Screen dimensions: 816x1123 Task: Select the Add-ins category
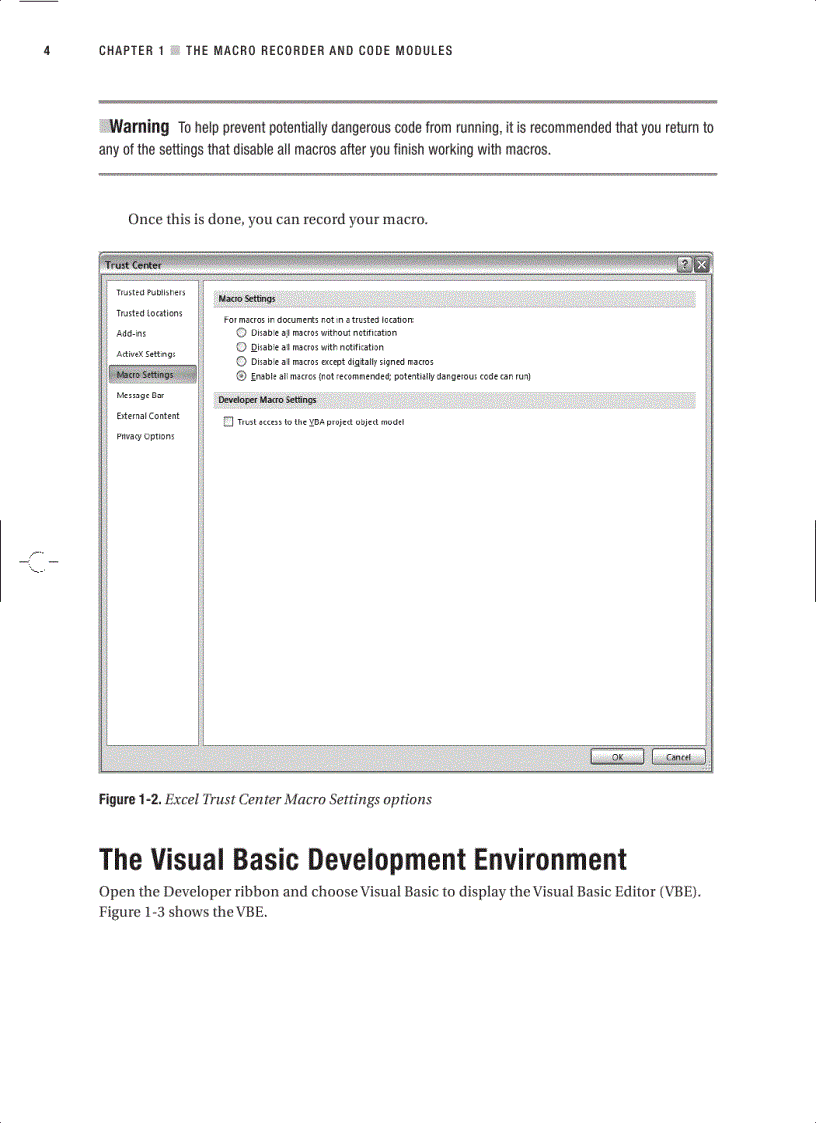point(129,333)
